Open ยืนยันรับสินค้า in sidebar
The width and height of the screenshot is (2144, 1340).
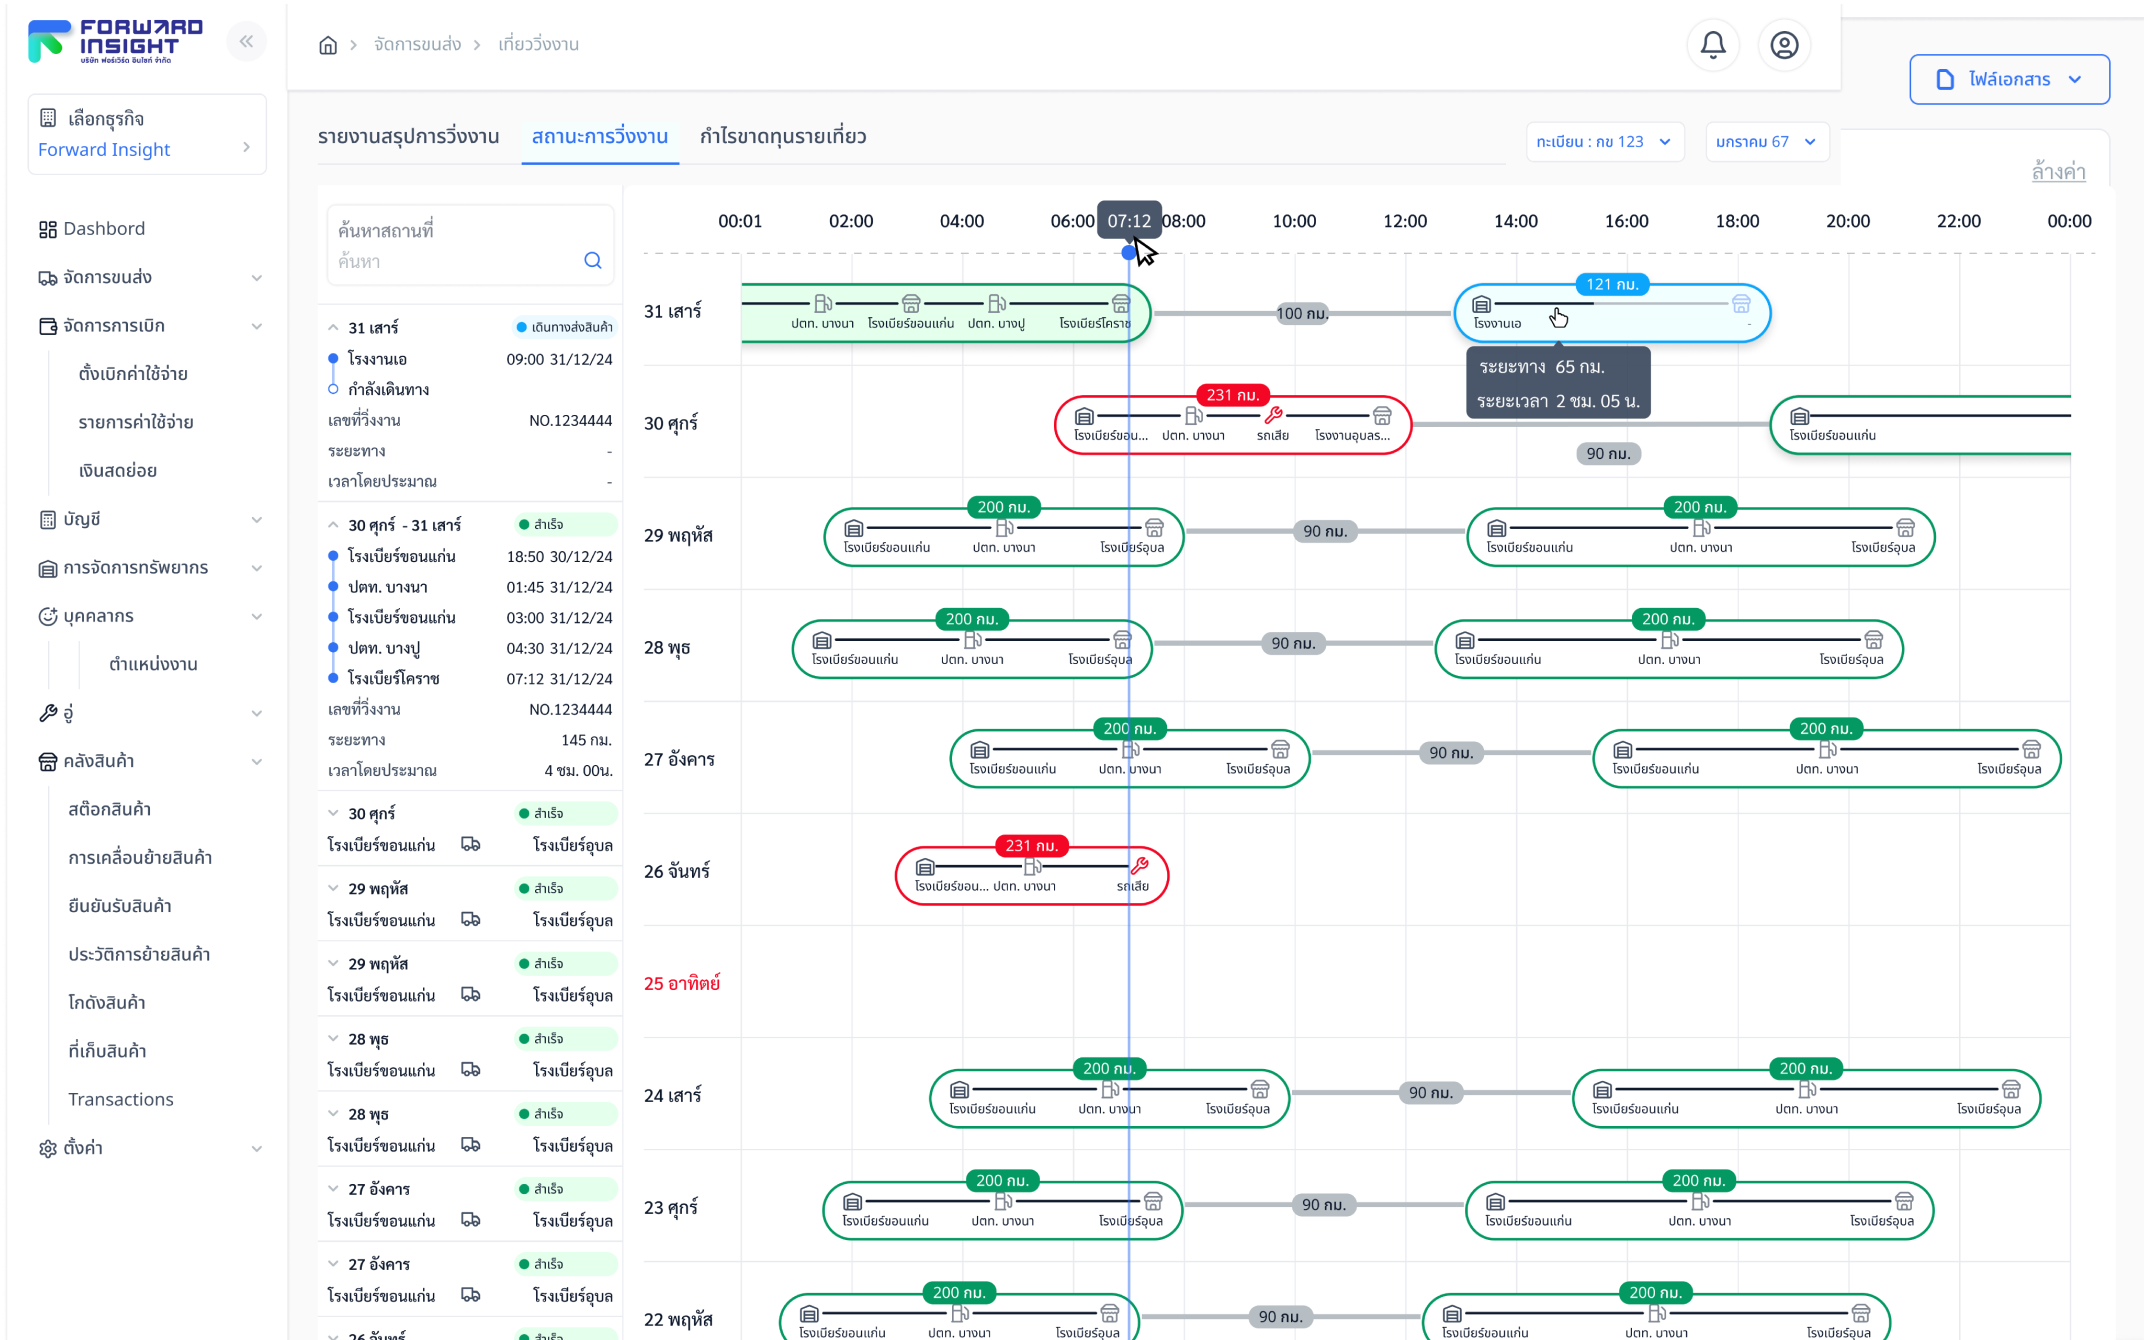coord(120,907)
